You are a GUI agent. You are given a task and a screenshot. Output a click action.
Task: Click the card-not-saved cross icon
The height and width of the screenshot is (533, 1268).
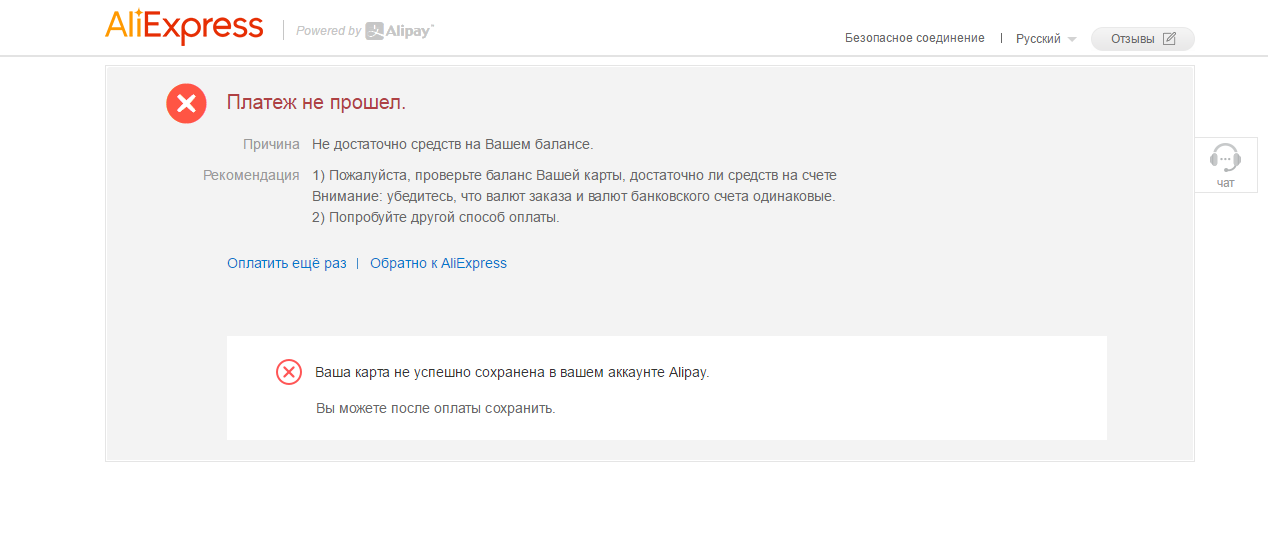coord(288,372)
